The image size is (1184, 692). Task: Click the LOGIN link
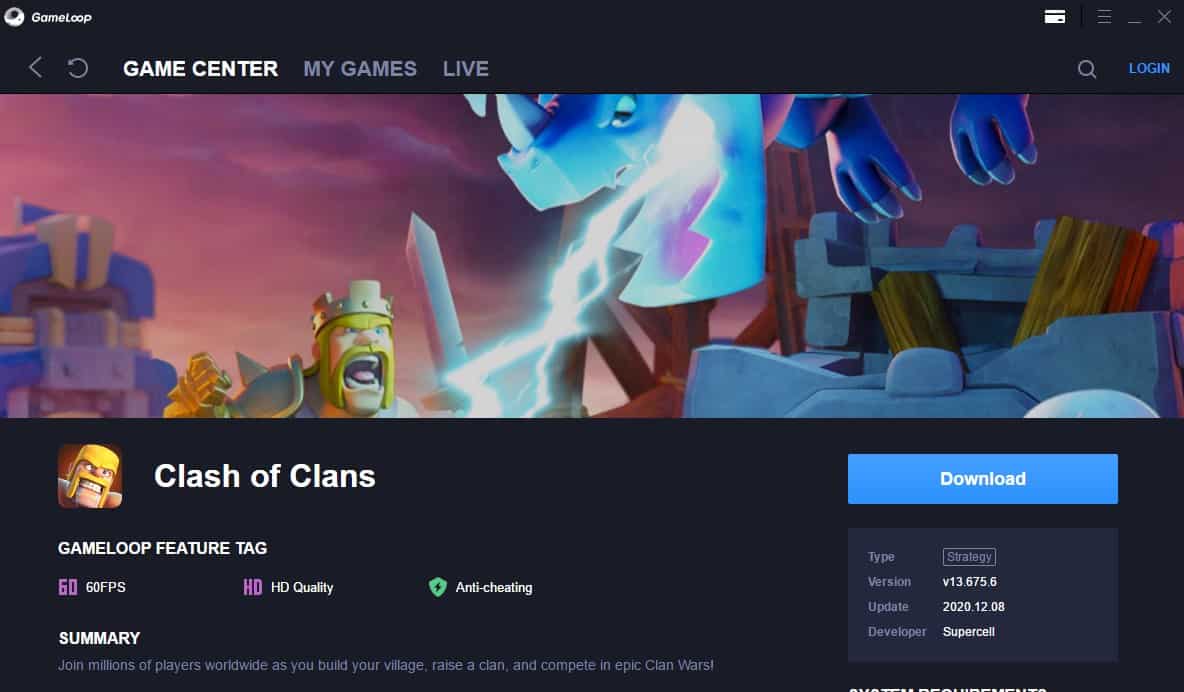1149,68
